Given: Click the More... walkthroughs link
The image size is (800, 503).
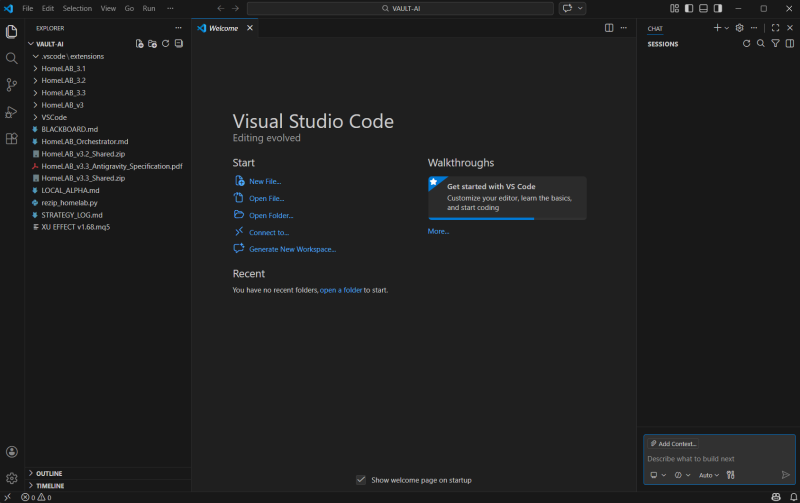Looking at the screenshot, I should pos(438,231).
